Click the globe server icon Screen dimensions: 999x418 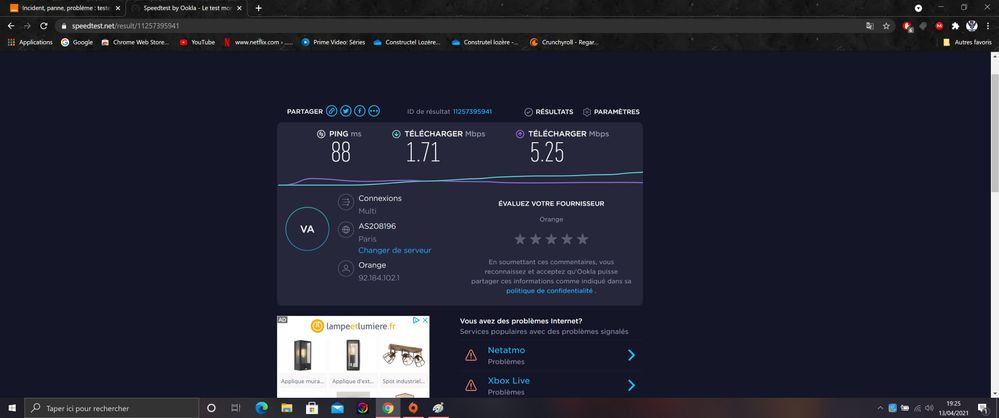[346, 230]
